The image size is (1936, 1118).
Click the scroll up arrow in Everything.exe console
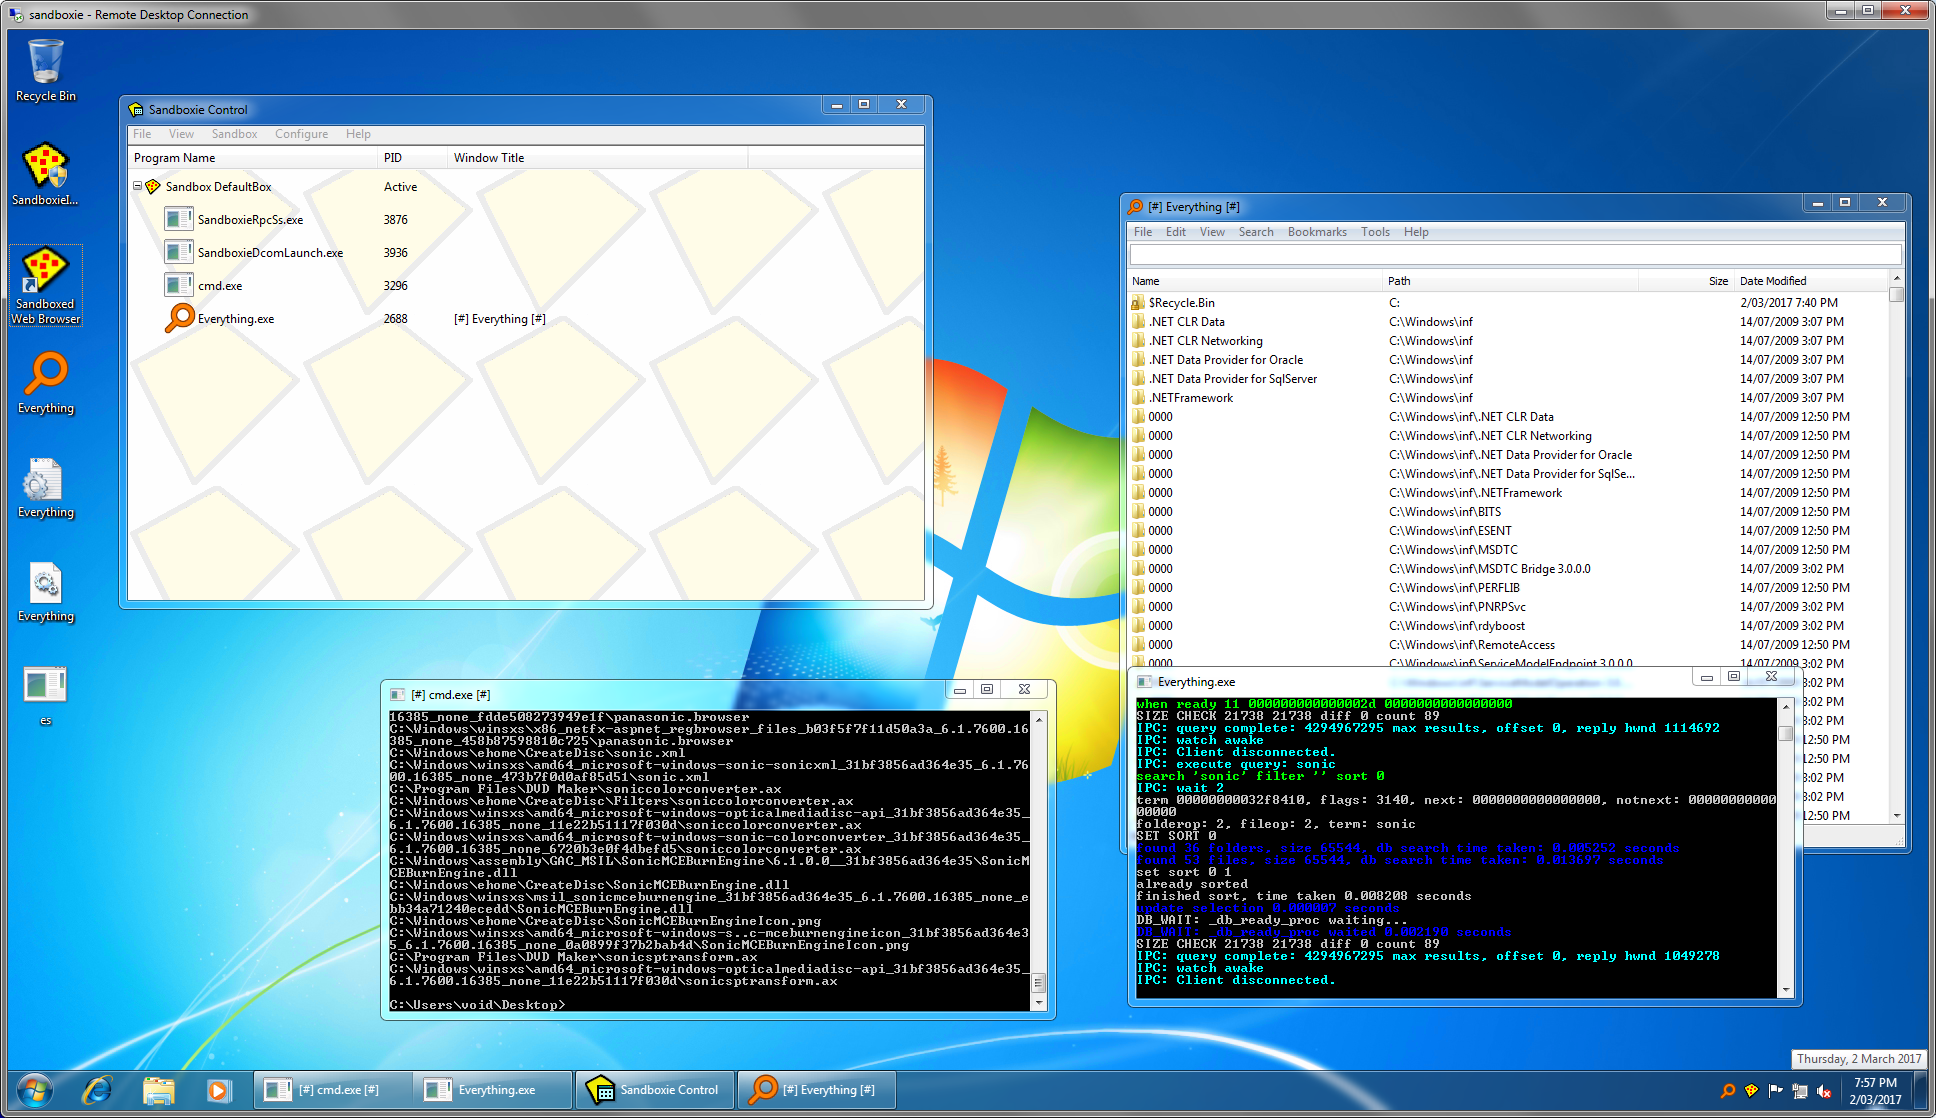tap(1786, 706)
